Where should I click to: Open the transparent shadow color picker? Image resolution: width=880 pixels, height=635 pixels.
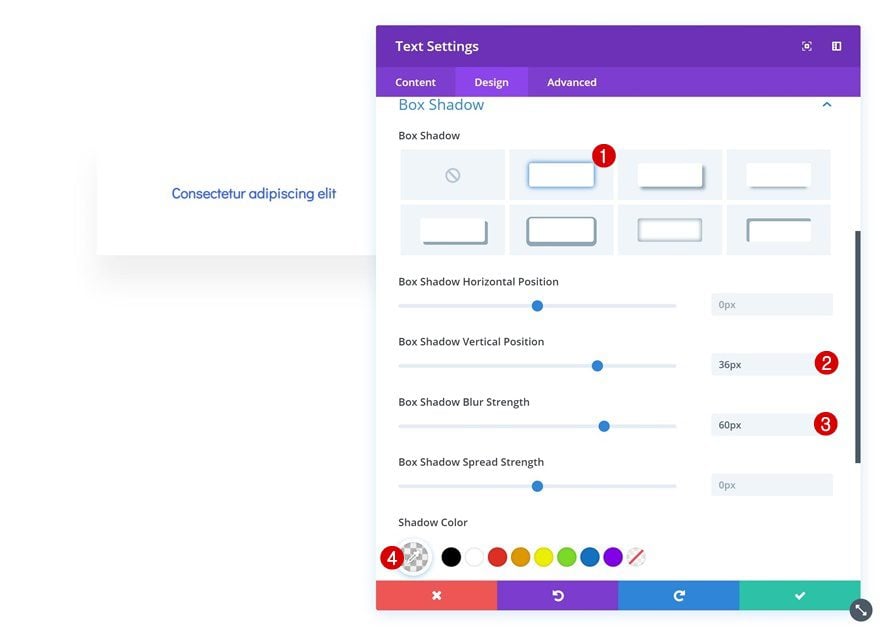(414, 557)
